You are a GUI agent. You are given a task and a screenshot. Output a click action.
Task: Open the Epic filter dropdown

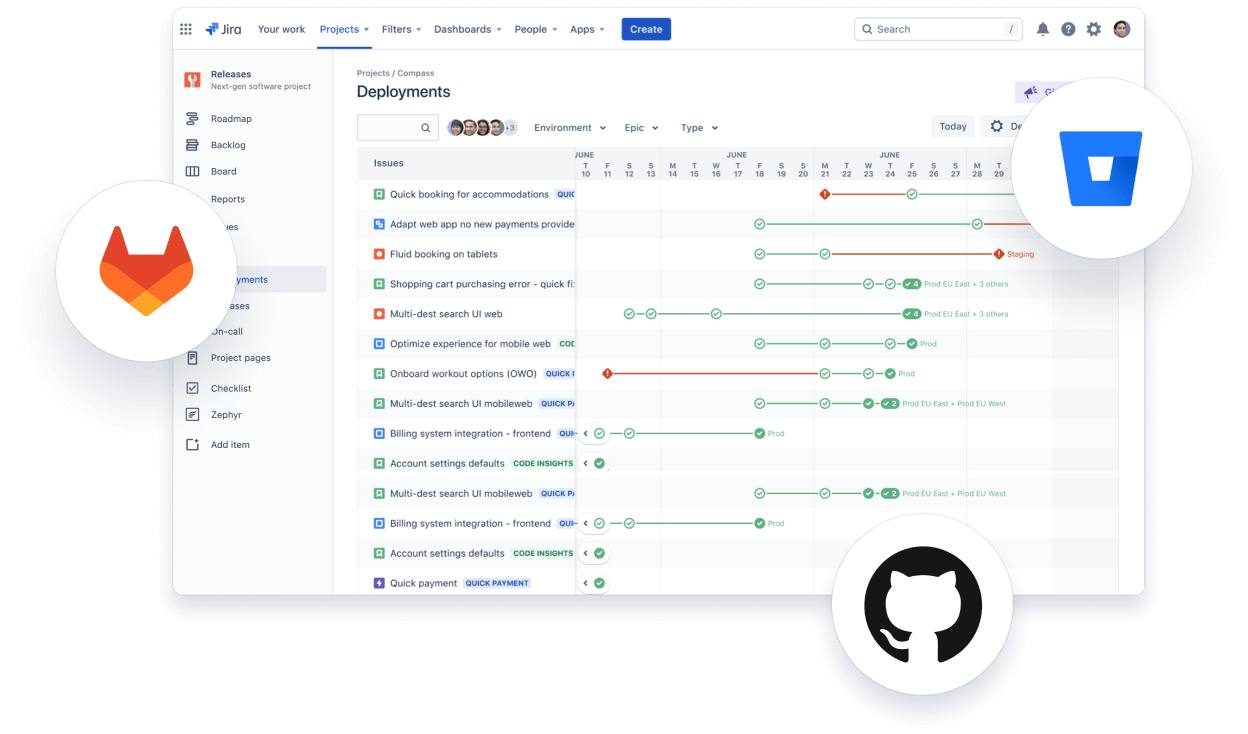tap(641, 127)
